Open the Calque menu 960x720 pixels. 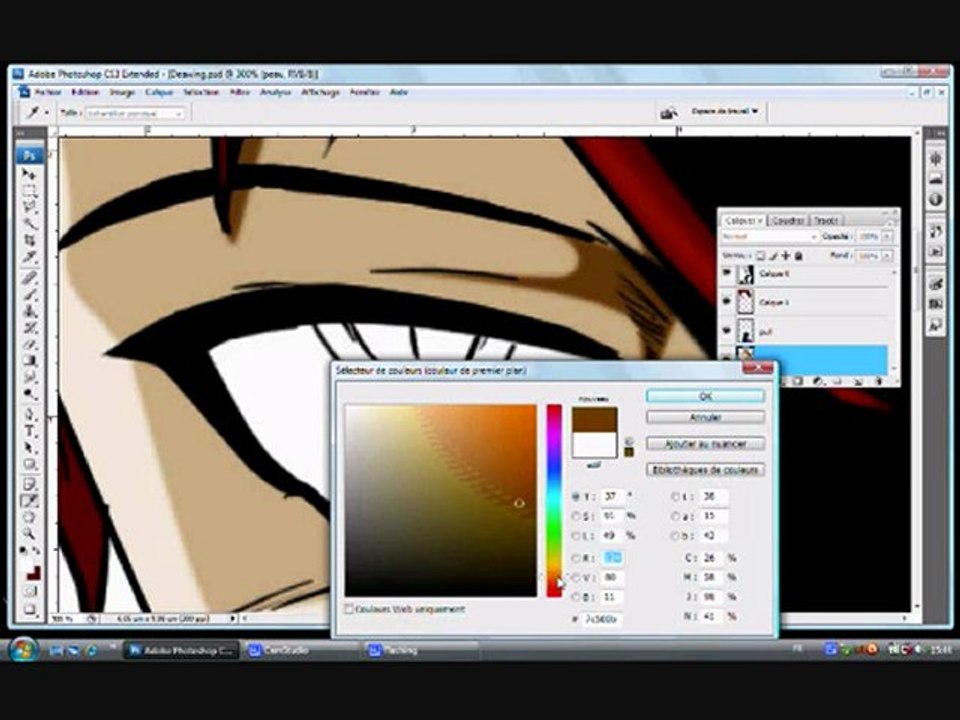[159, 92]
